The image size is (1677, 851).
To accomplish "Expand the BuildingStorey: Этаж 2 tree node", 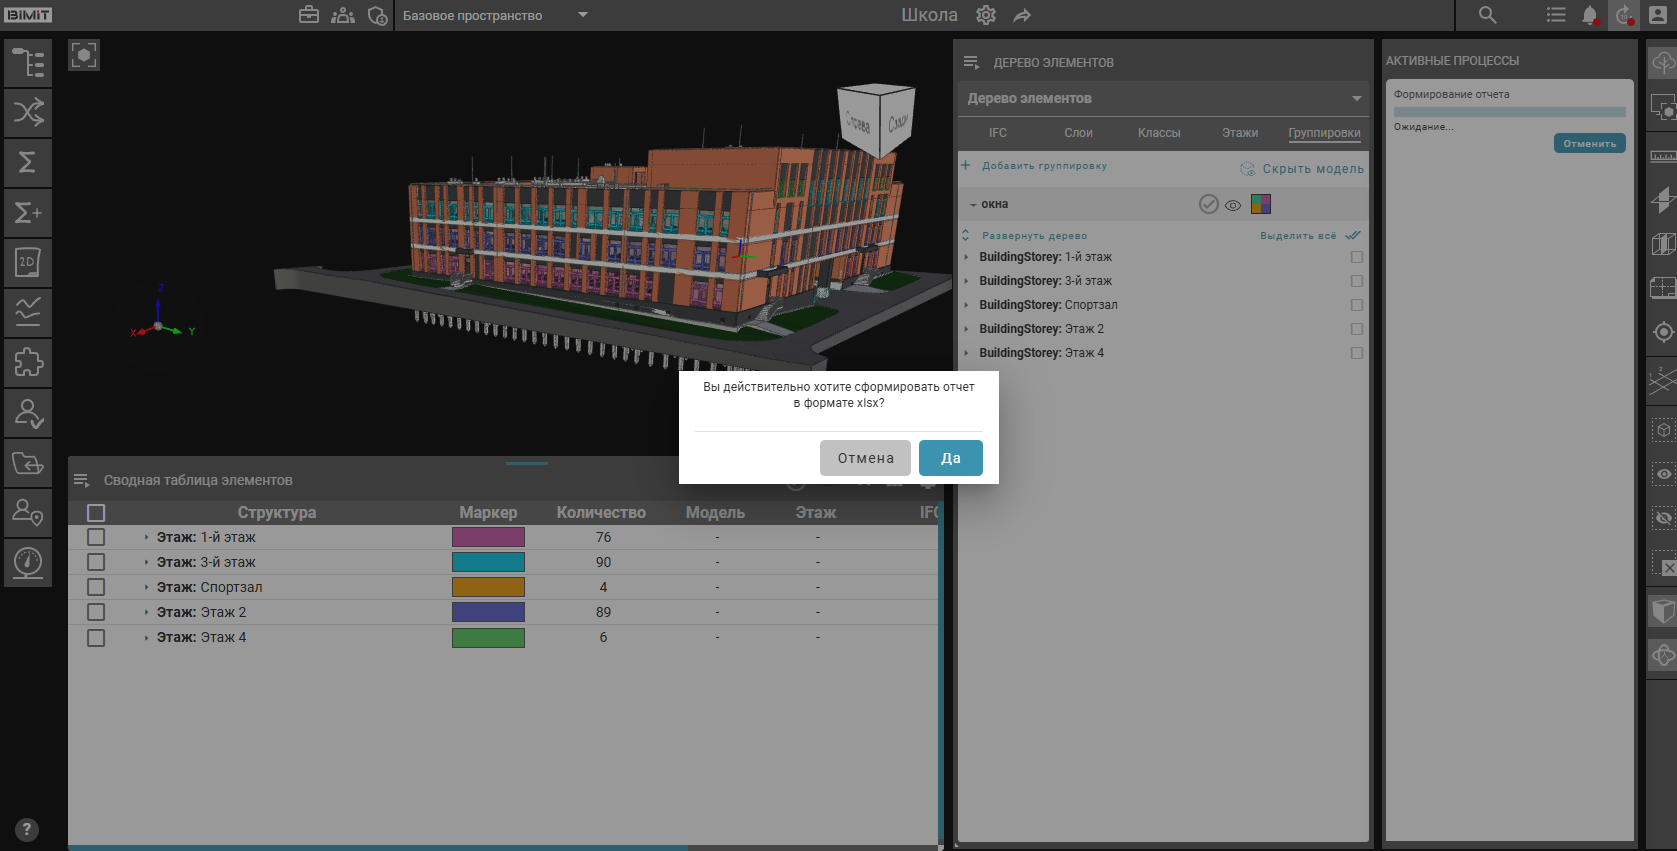I will [x=966, y=329].
